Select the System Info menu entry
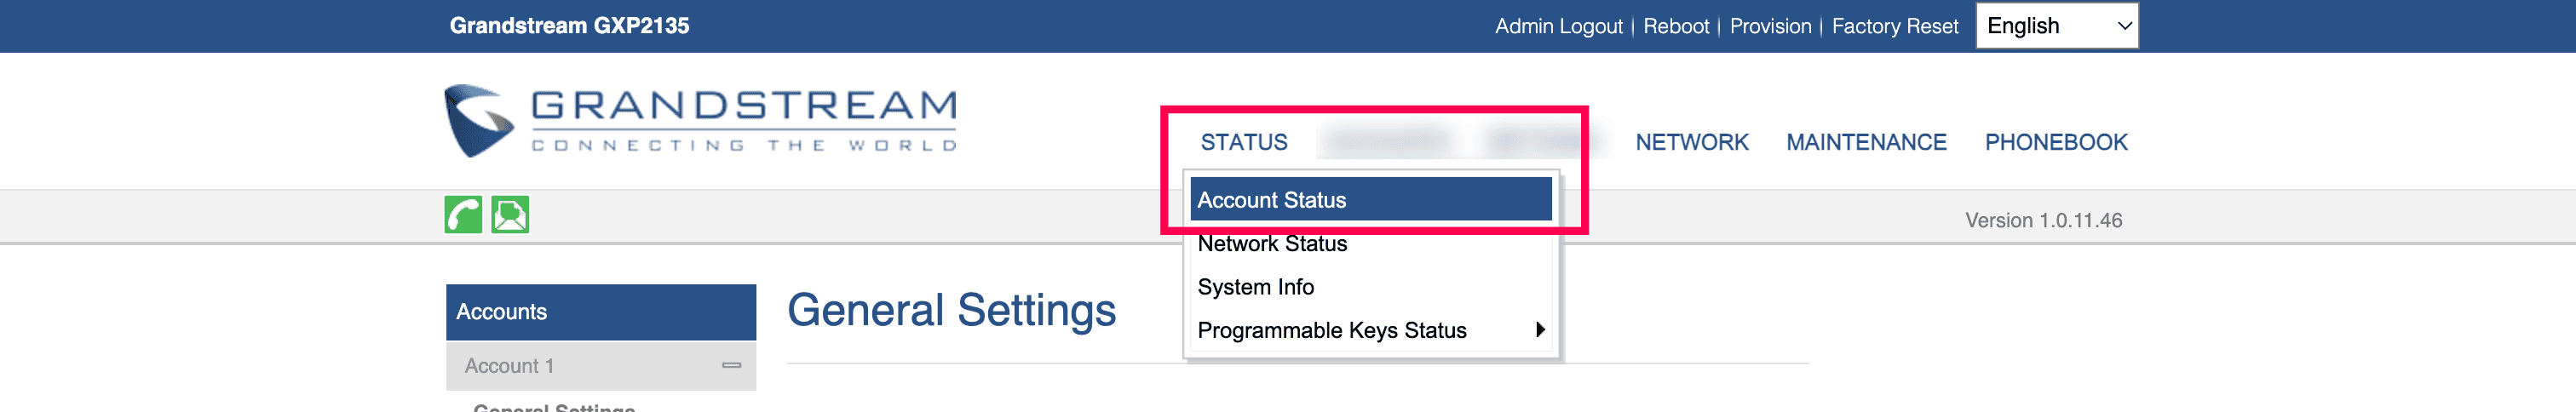Screen dimensions: 2576x412 pos(1256,287)
